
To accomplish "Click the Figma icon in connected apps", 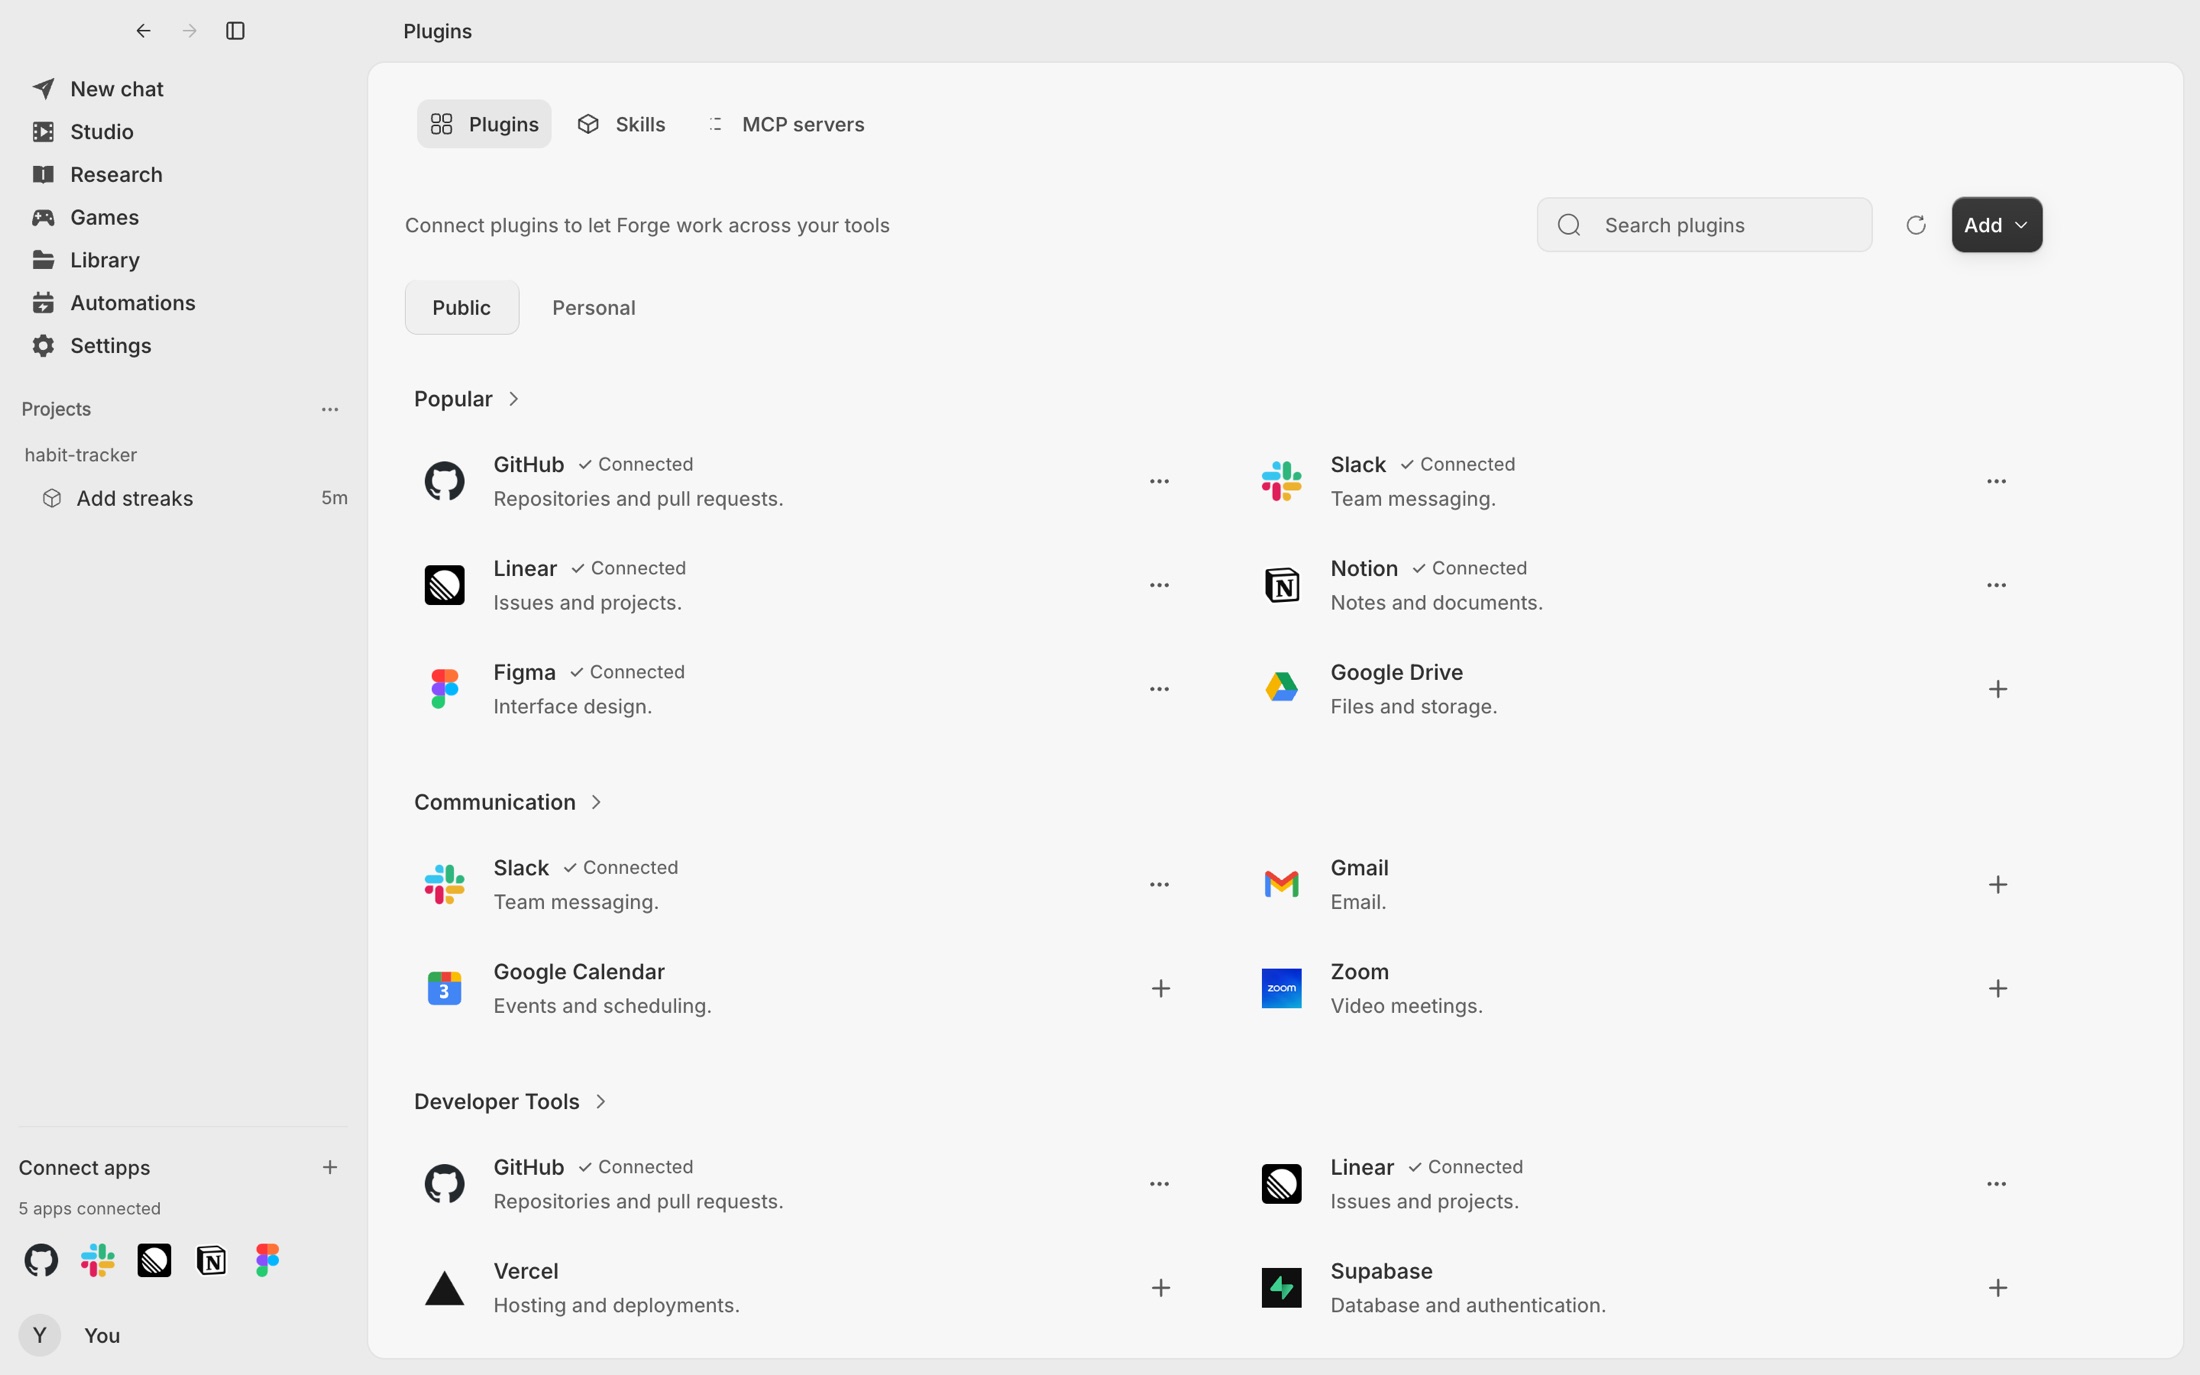I will (x=267, y=1260).
